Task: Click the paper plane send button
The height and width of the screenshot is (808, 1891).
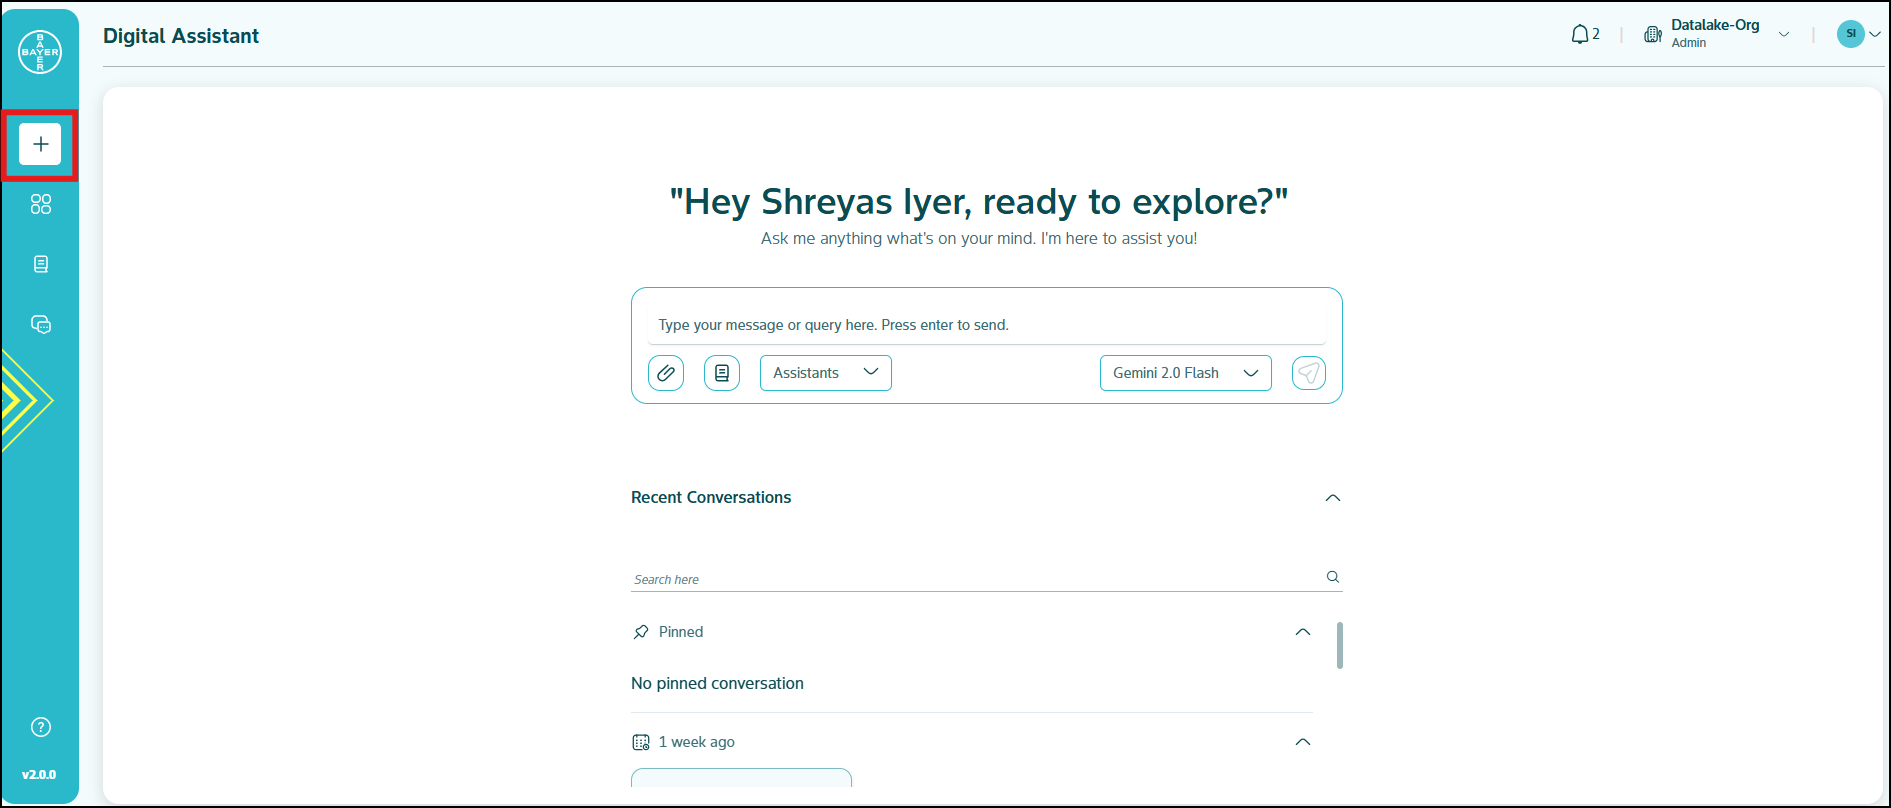Action: [1308, 373]
